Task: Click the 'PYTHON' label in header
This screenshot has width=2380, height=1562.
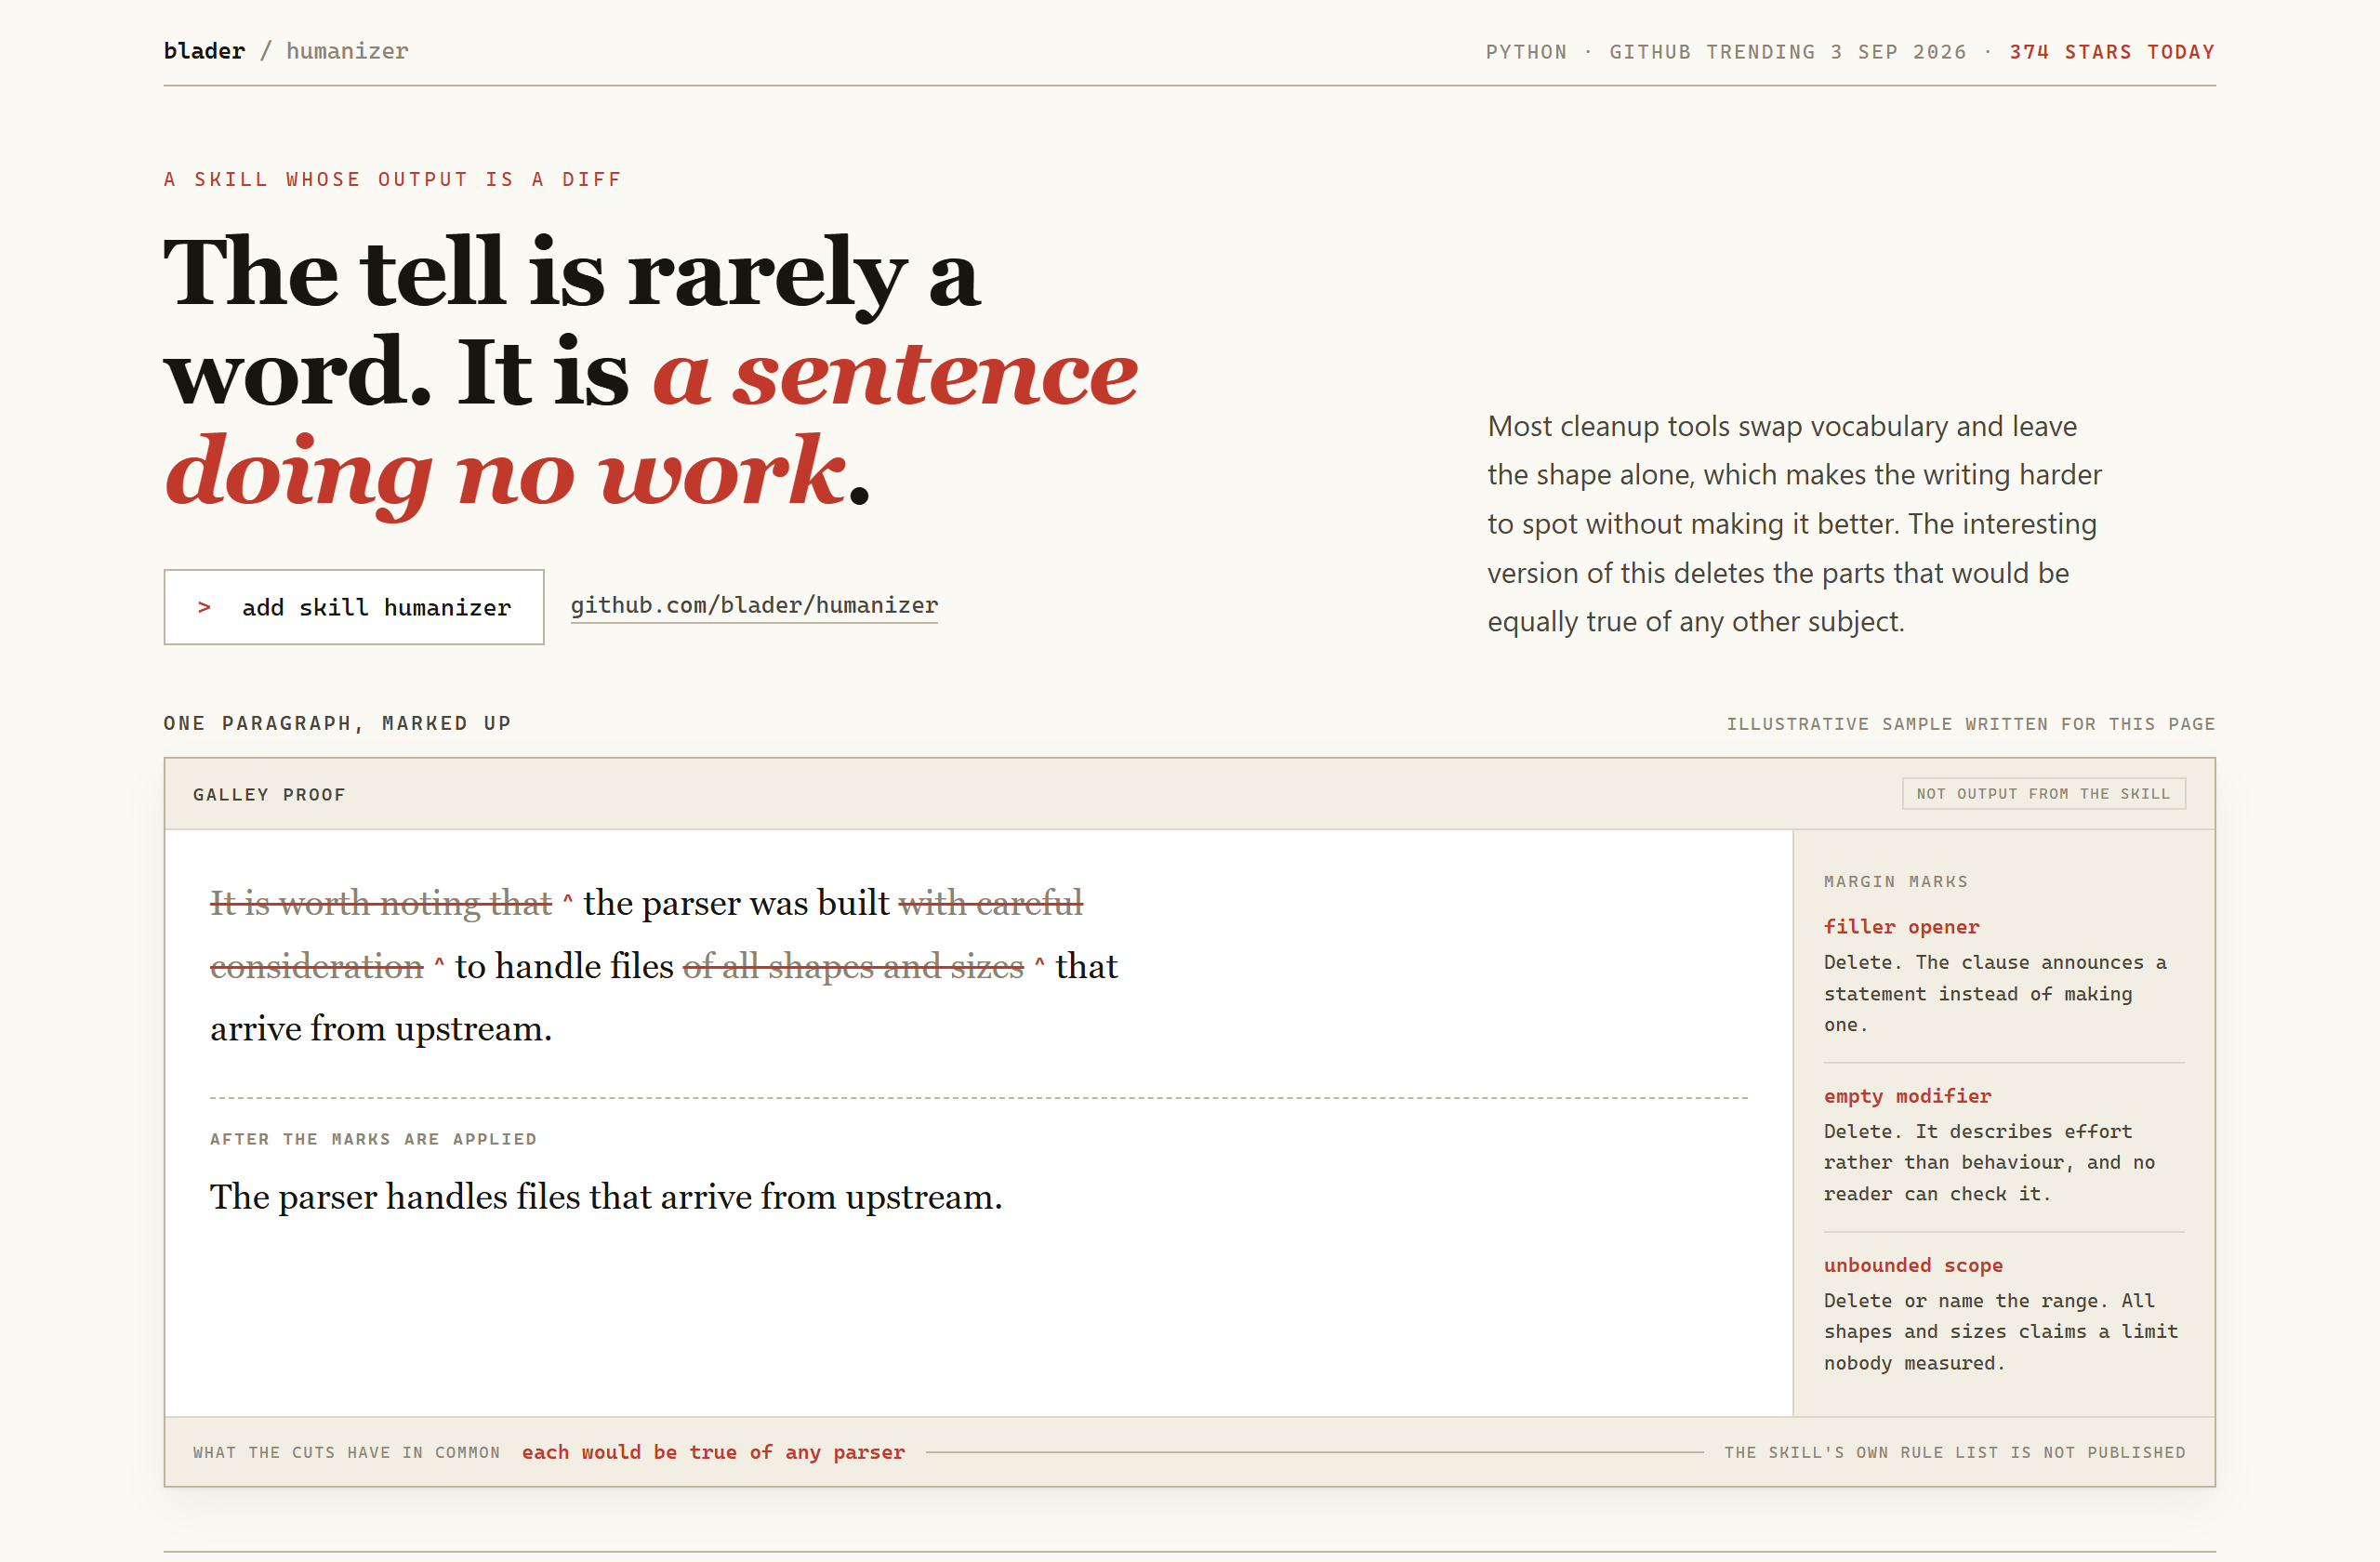Action: pos(1526,52)
